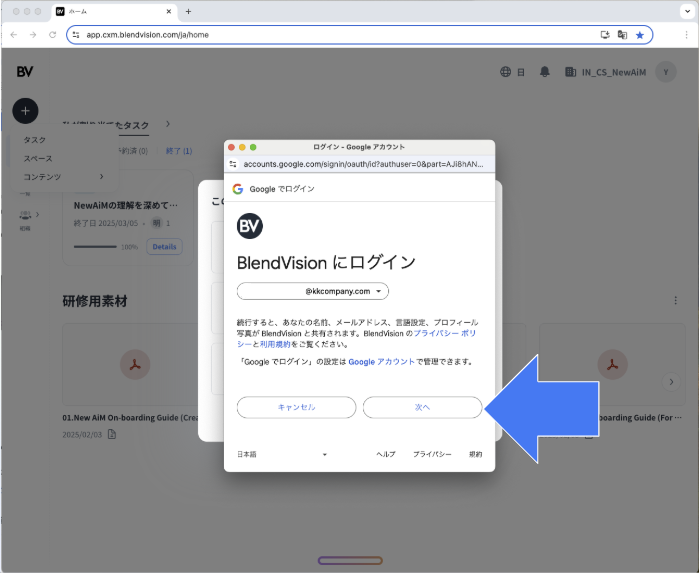Click the globe language icon in header
Viewport: 699px width, 573px height.
coord(506,72)
